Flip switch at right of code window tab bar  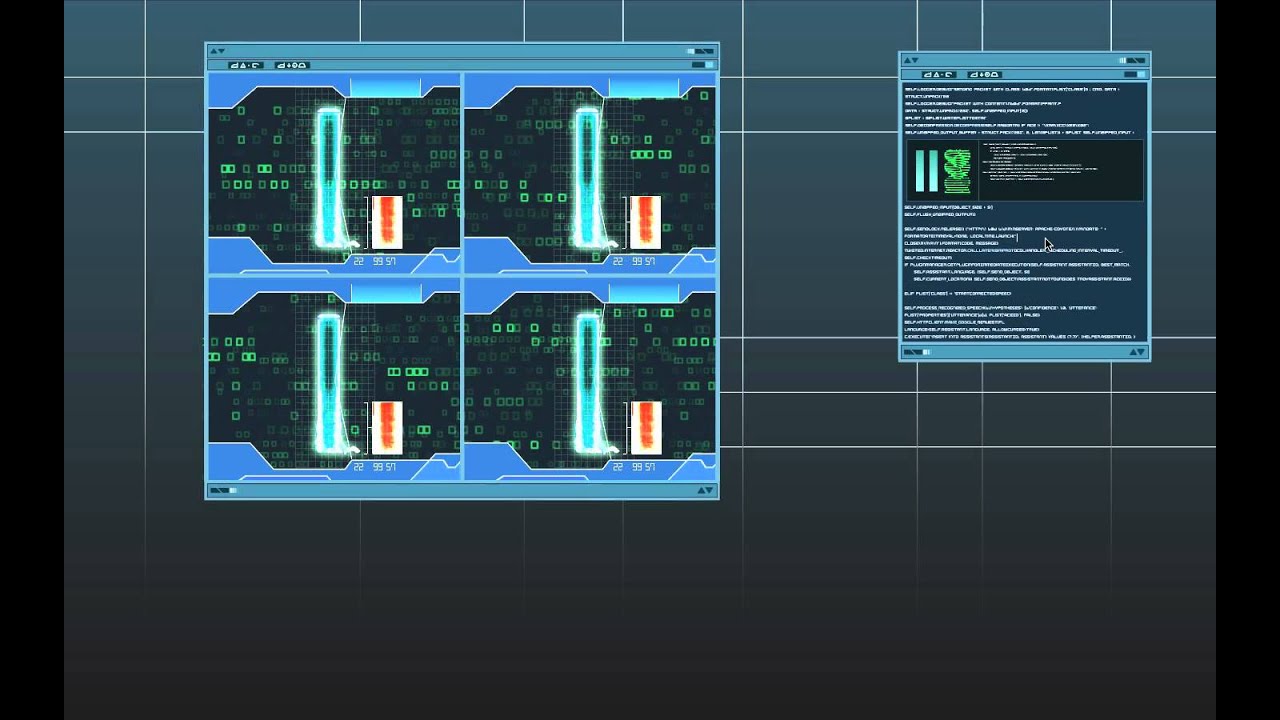1134,74
